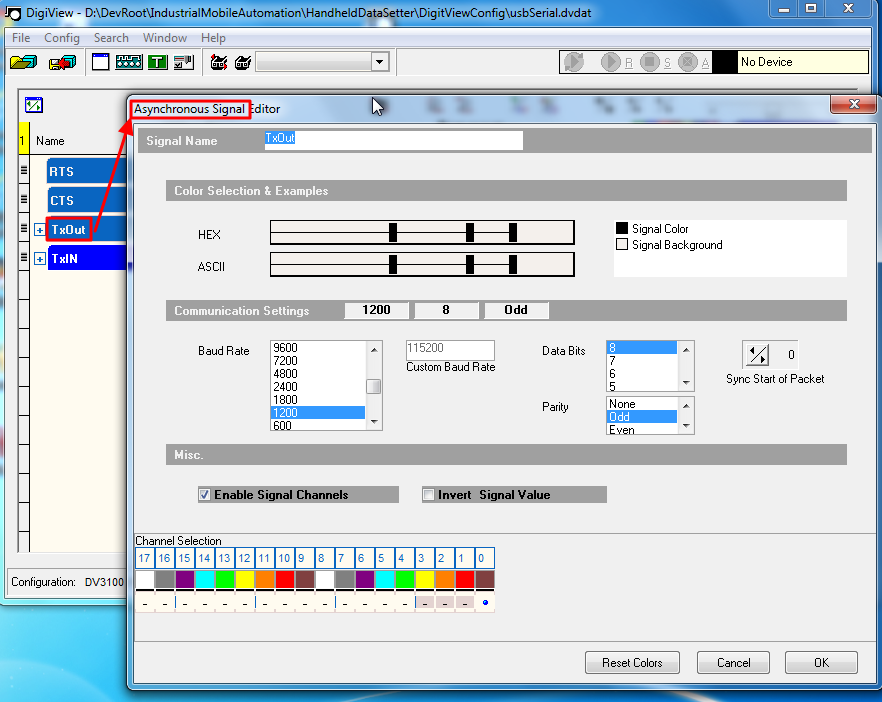Open the Search menu
Viewport: 882px width, 702px height.
[x=111, y=38]
